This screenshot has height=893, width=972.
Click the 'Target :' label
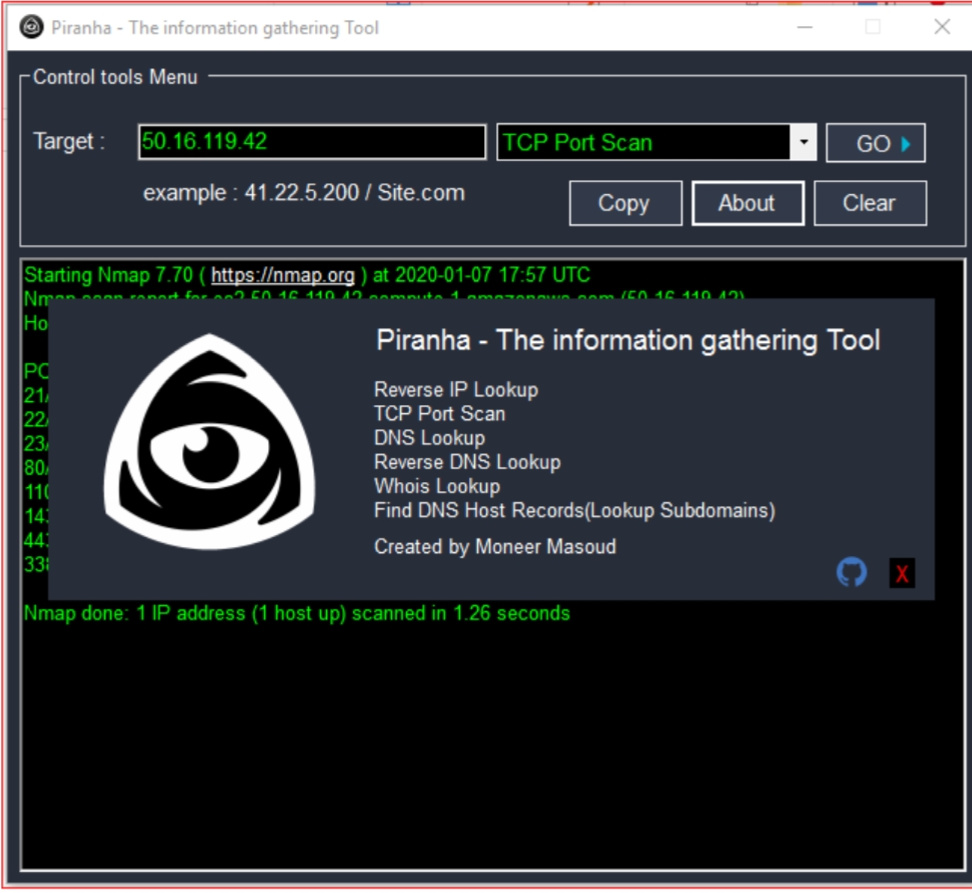click(x=69, y=141)
